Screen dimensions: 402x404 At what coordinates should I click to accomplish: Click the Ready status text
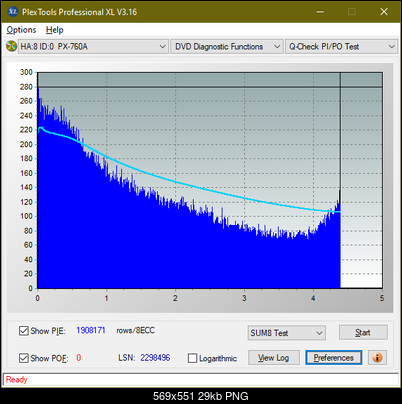pyautogui.click(x=16, y=380)
